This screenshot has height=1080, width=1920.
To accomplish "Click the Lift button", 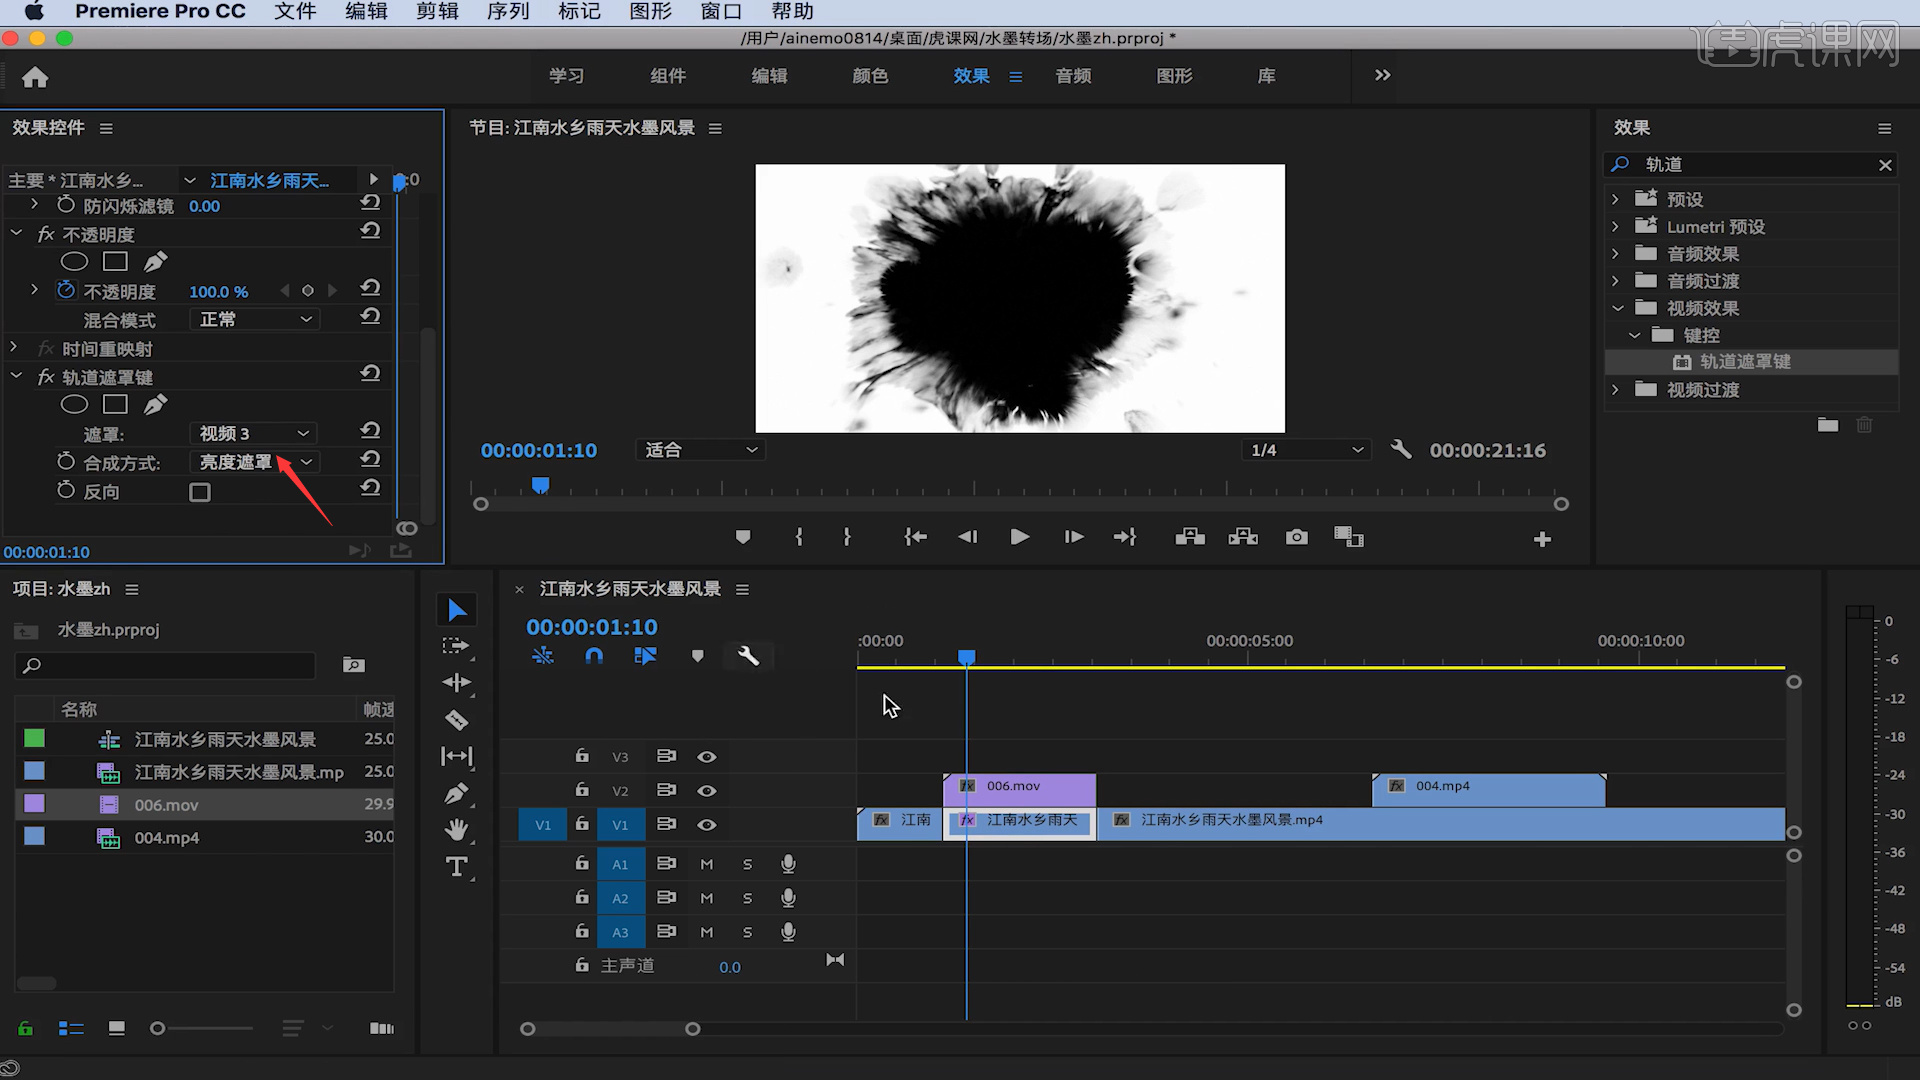I will point(1190,537).
